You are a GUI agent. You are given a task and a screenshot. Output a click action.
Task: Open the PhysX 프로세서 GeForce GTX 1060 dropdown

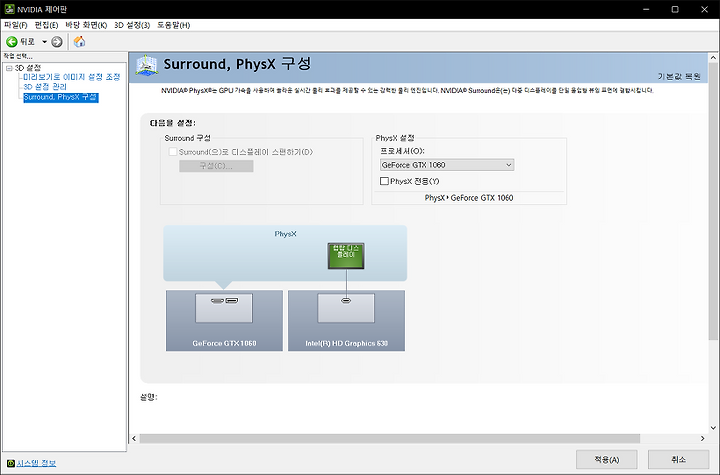pos(447,165)
